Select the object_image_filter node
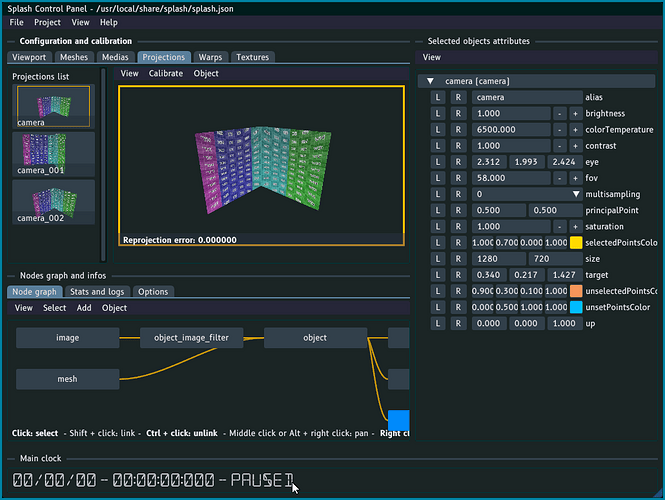This screenshot has width=665, height=500. [191, 338]
